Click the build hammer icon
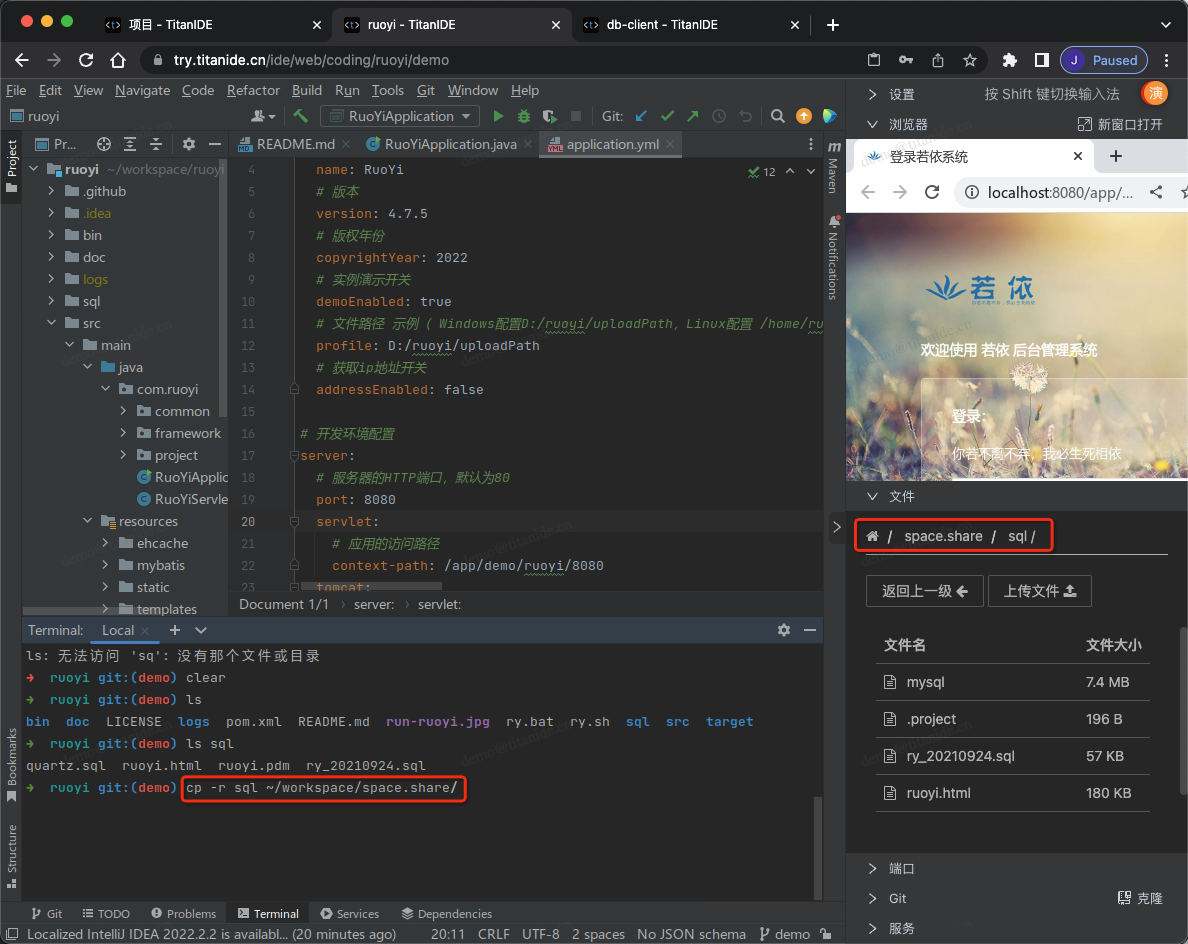This screenshot has width=1188, height=944. 300,117
